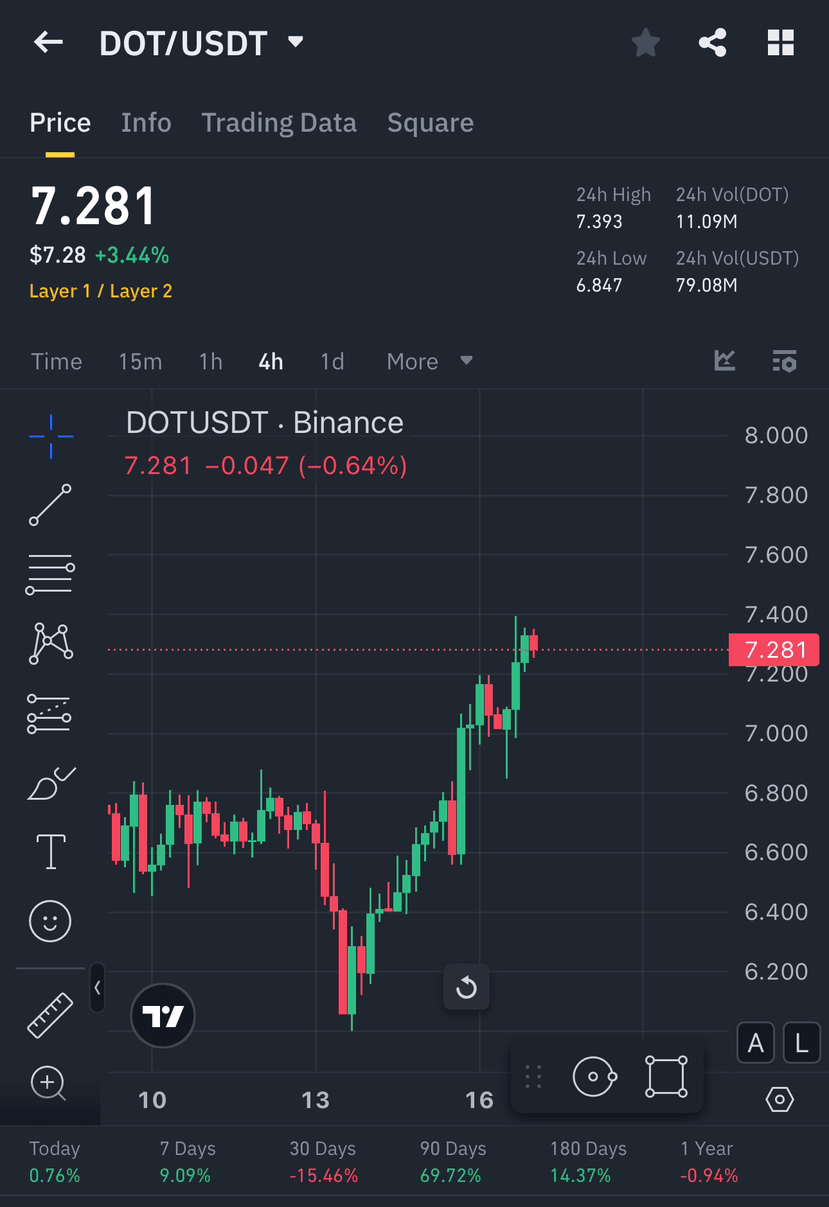
Task: Click date label 13 on time axis
Action: (x=315, y=1100)
